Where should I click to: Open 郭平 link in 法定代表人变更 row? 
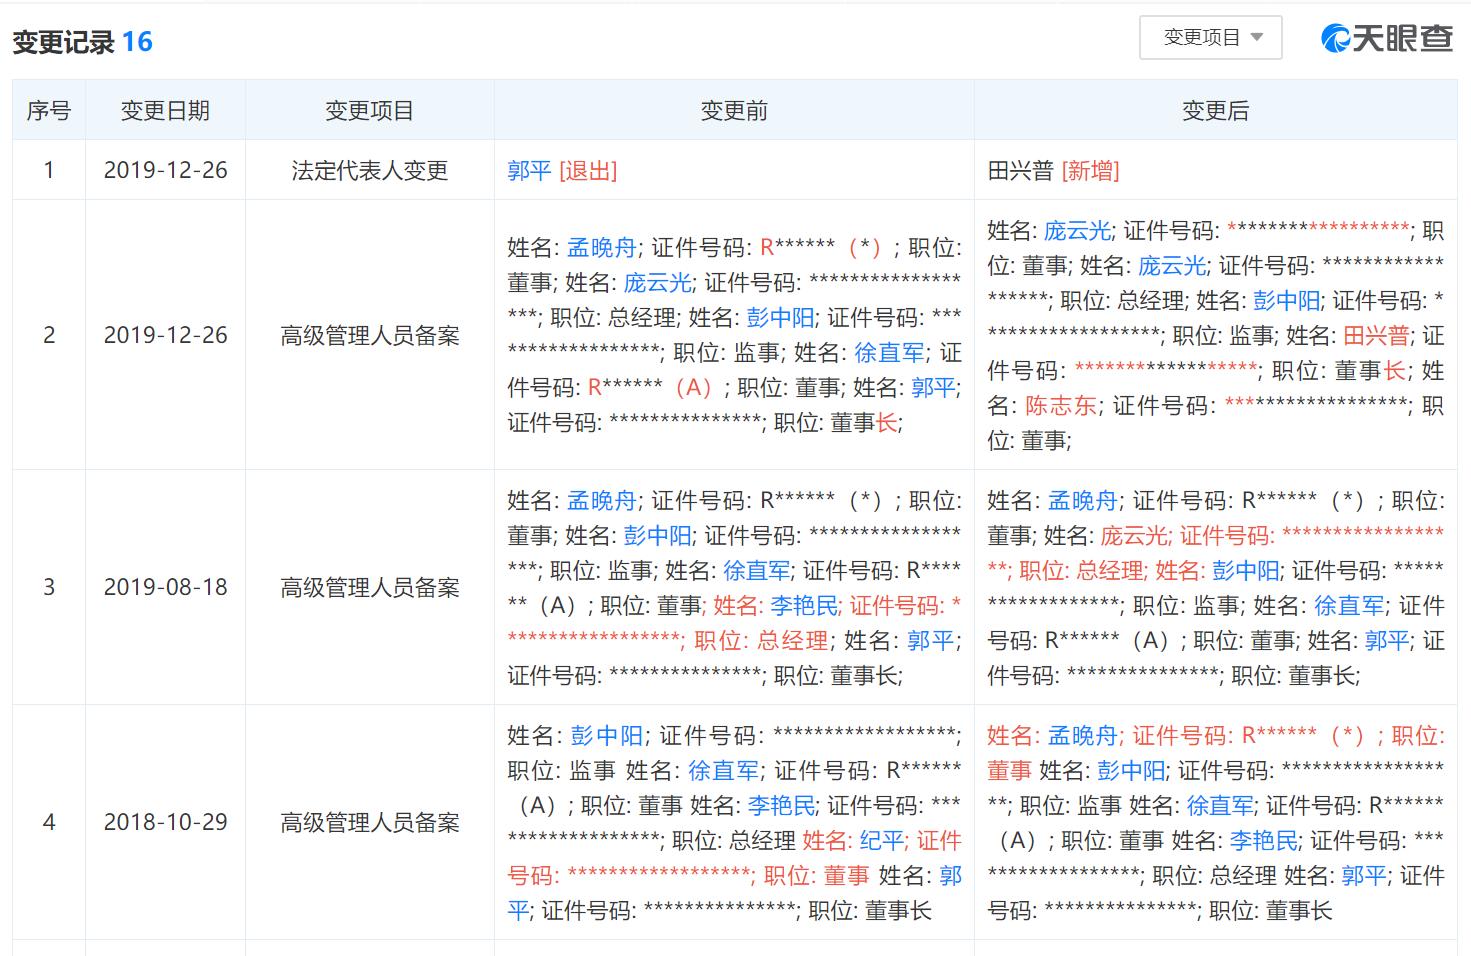[x=529, y=171]
